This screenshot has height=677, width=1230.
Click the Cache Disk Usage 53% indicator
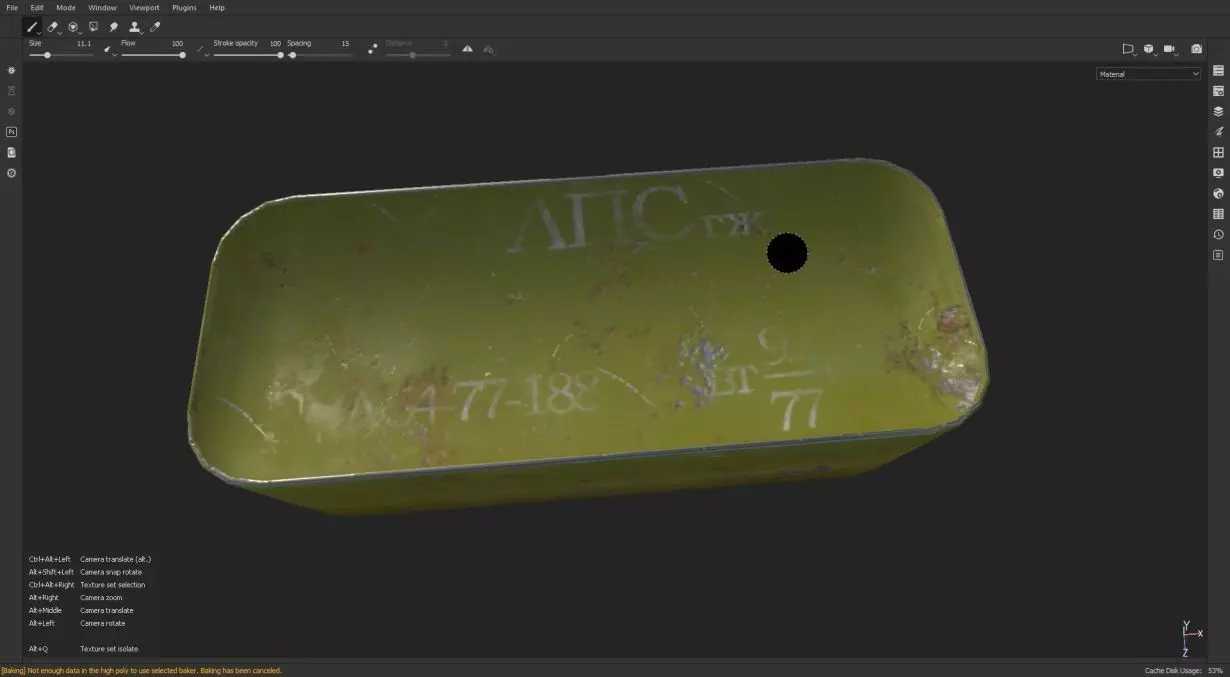tap(1184, 671)
